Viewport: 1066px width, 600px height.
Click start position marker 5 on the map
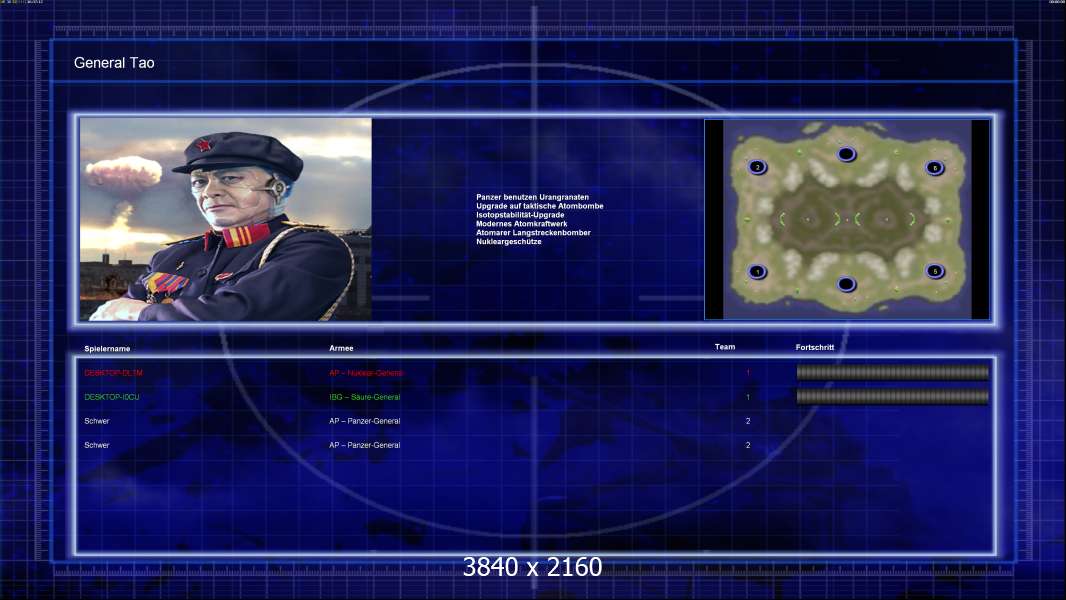[x=935, y=271]
